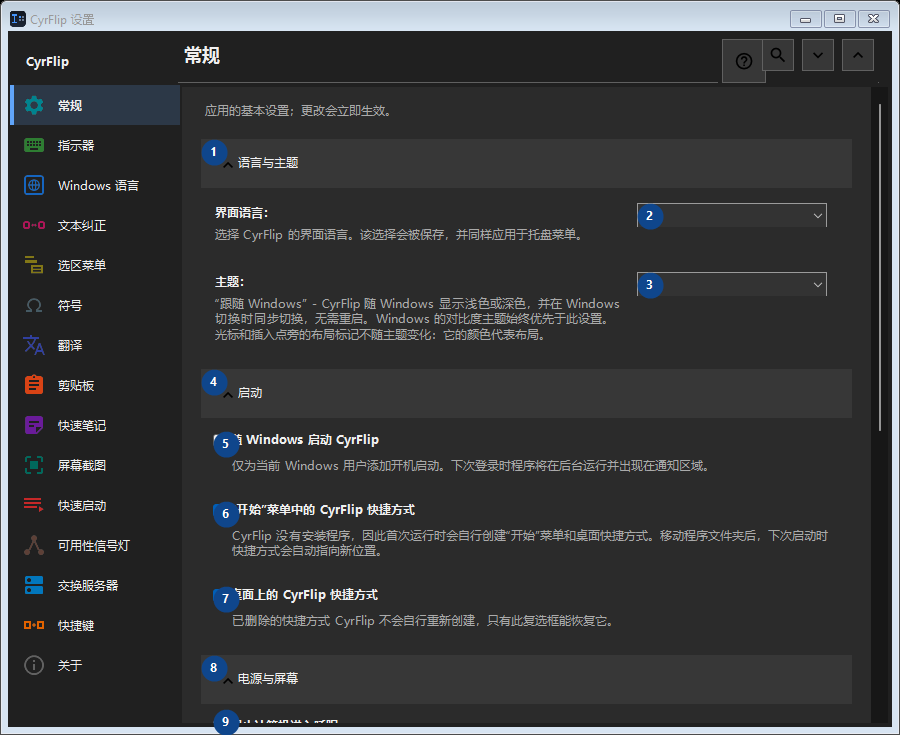Viewport: 900px width, 735px height.
Task: Click the down chevron button in header
Action: coord(818,55)
